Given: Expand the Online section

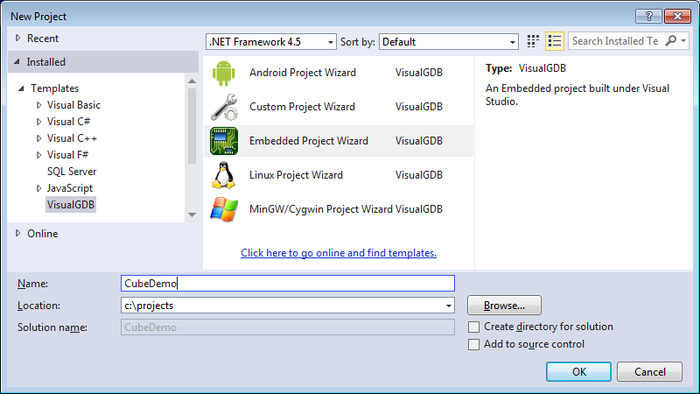Looking at the screenshot, I should tap(18, 233).
